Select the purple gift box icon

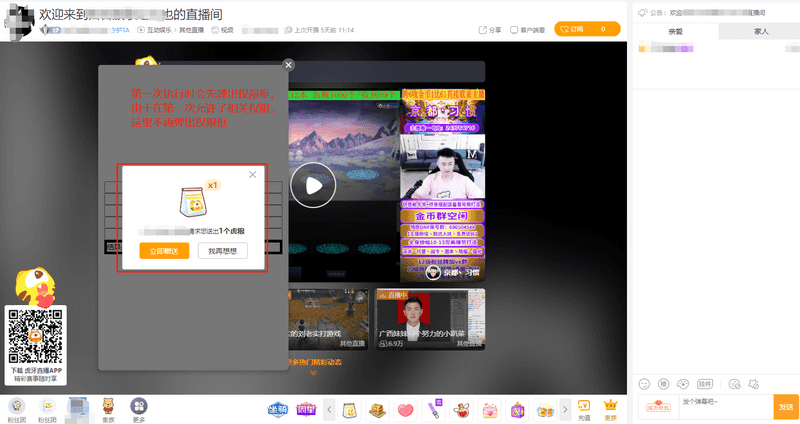click(517, 410)
